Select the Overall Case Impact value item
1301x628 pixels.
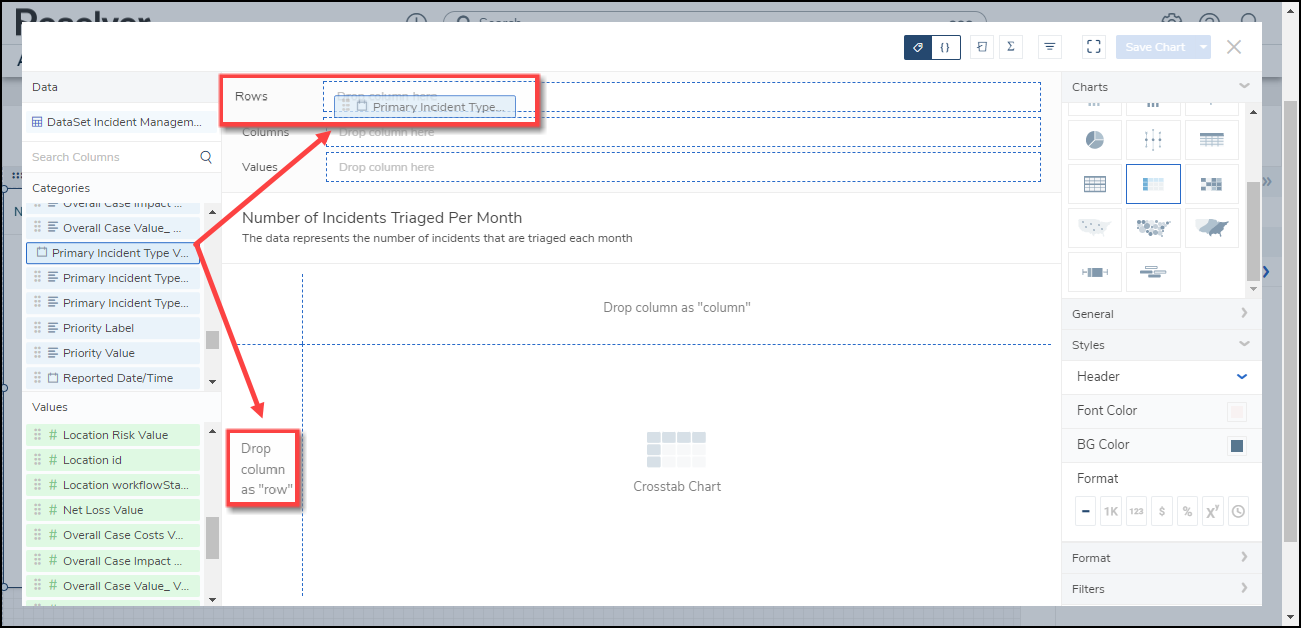click(x=113, y=561)
